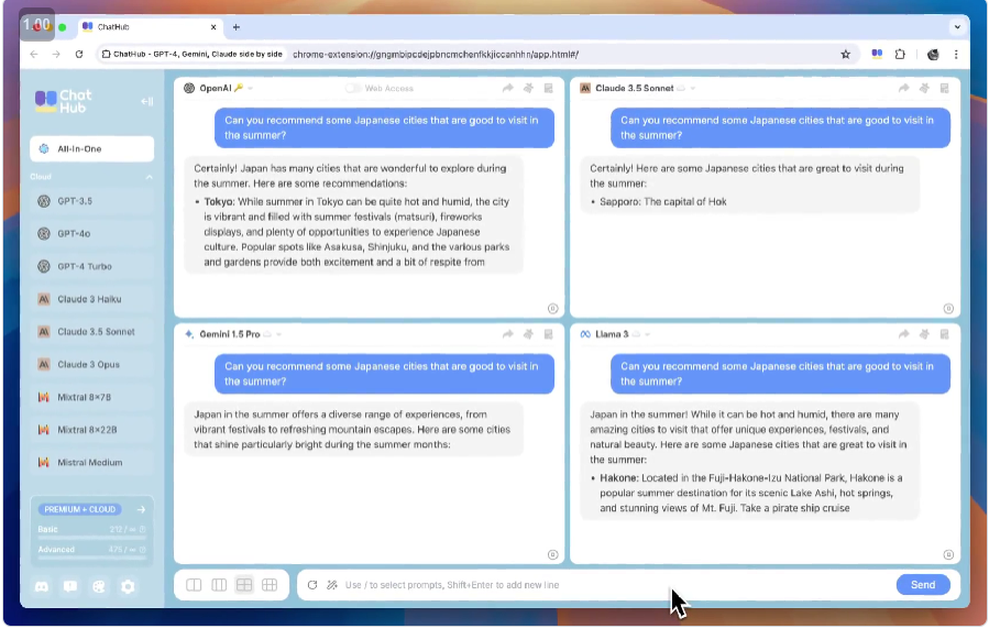Switch to the 2x2 grid layout
This screenshot has width=1000, height=642.
(x=244, y=585)
